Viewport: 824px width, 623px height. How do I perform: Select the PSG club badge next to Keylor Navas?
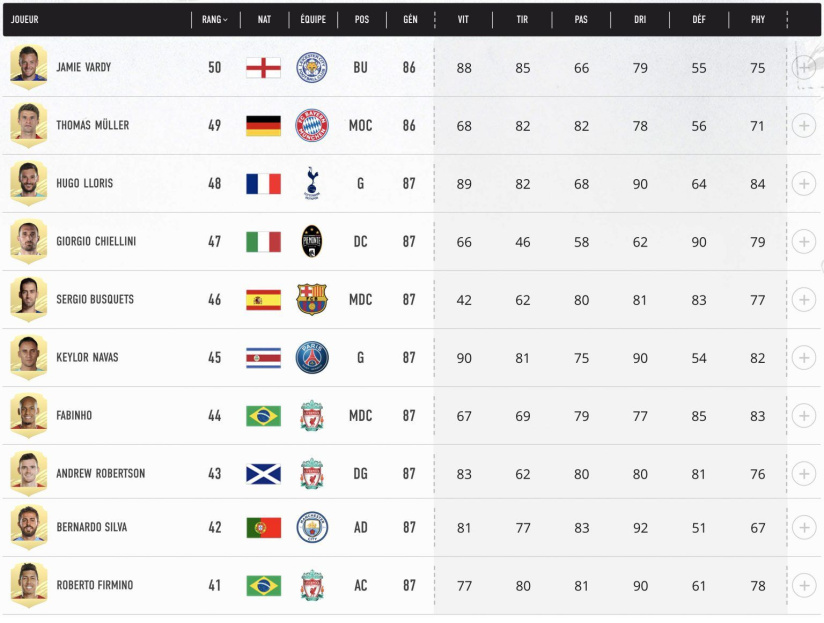[x=311, y=355]
